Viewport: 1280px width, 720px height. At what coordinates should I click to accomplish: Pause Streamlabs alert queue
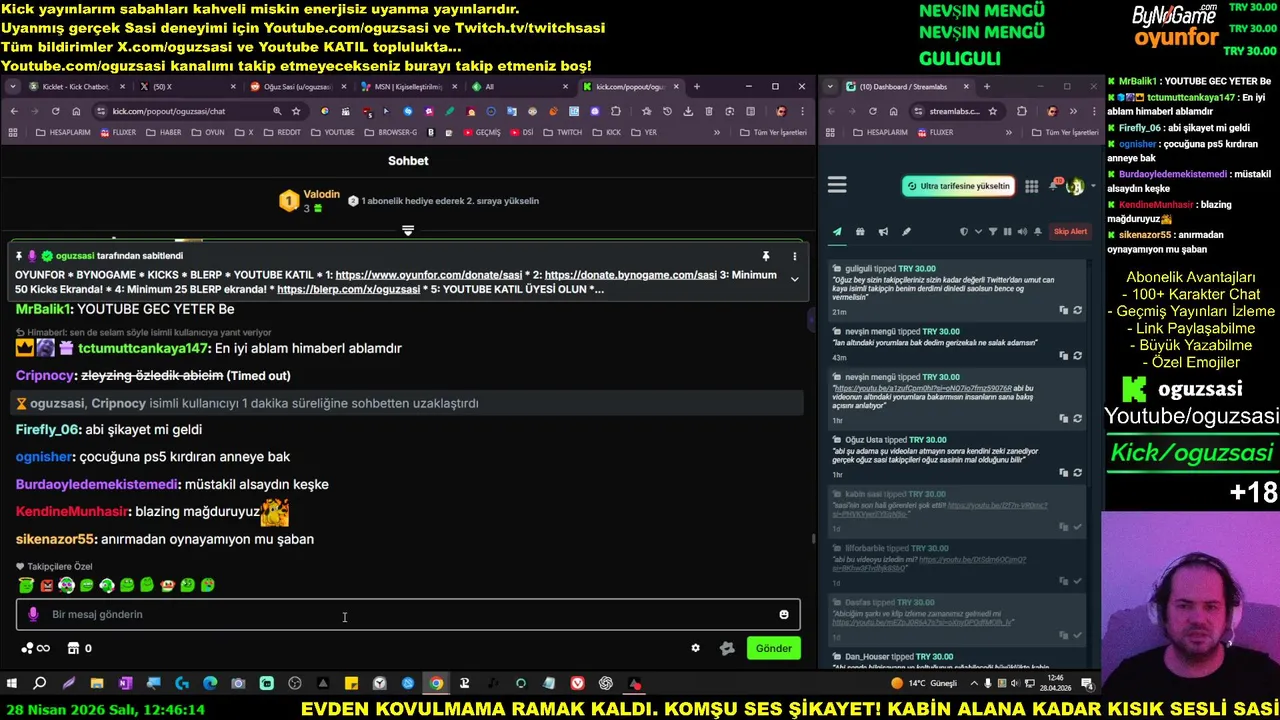(1007, 232)
